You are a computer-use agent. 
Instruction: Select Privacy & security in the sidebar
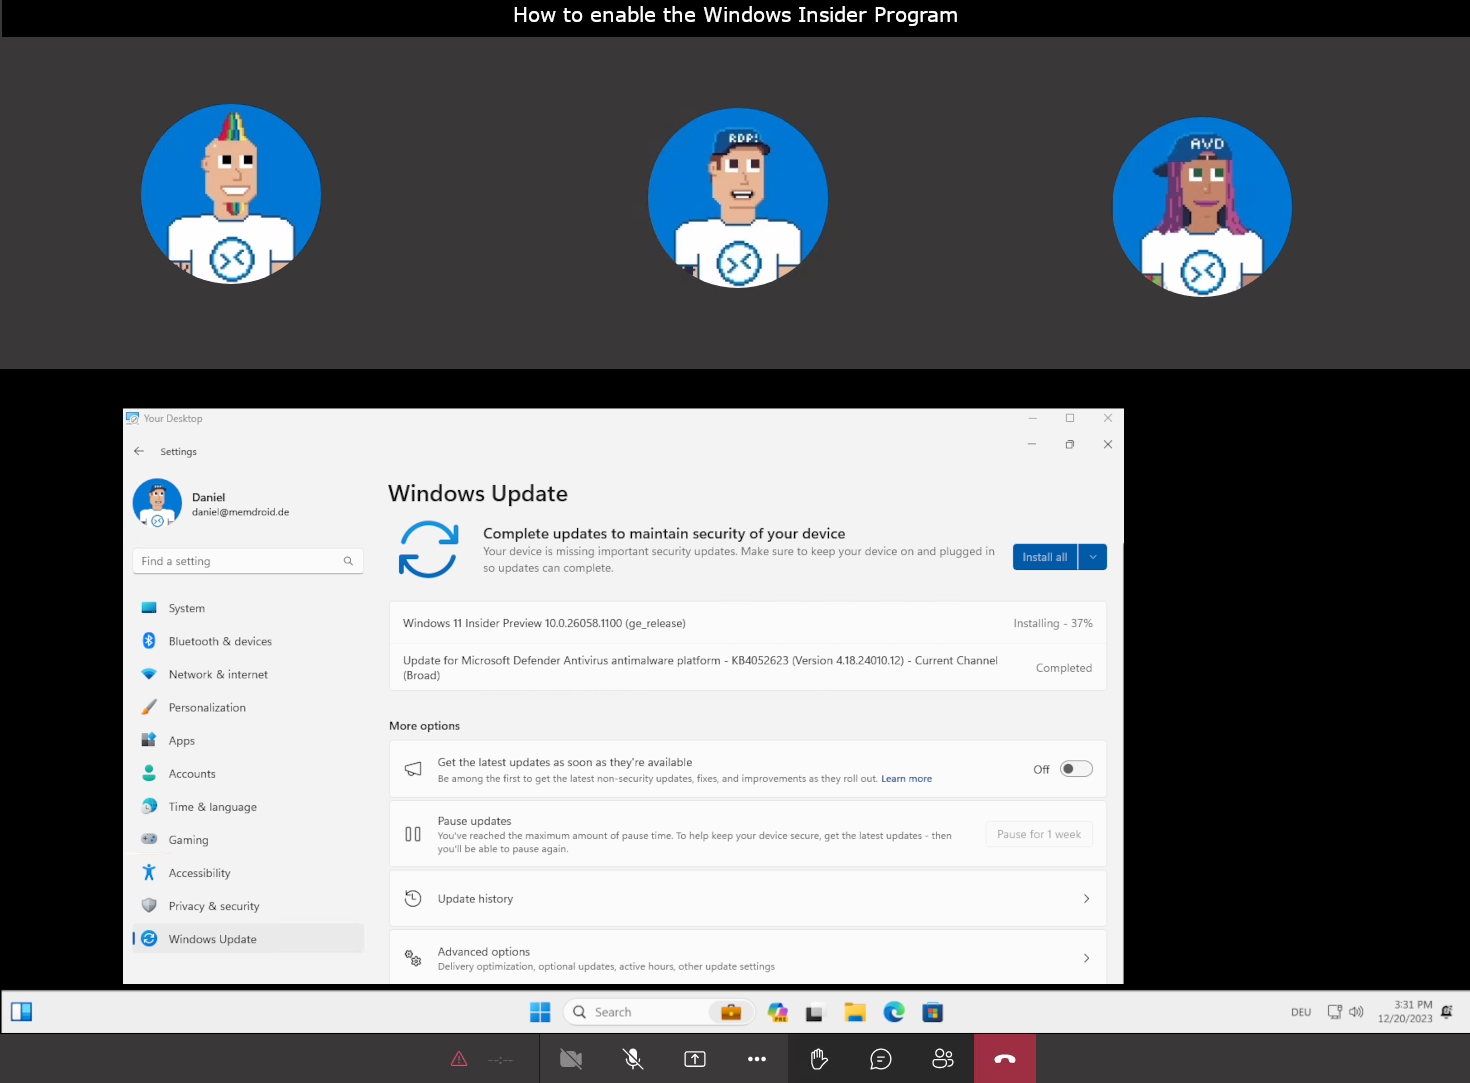pos(214,905)
